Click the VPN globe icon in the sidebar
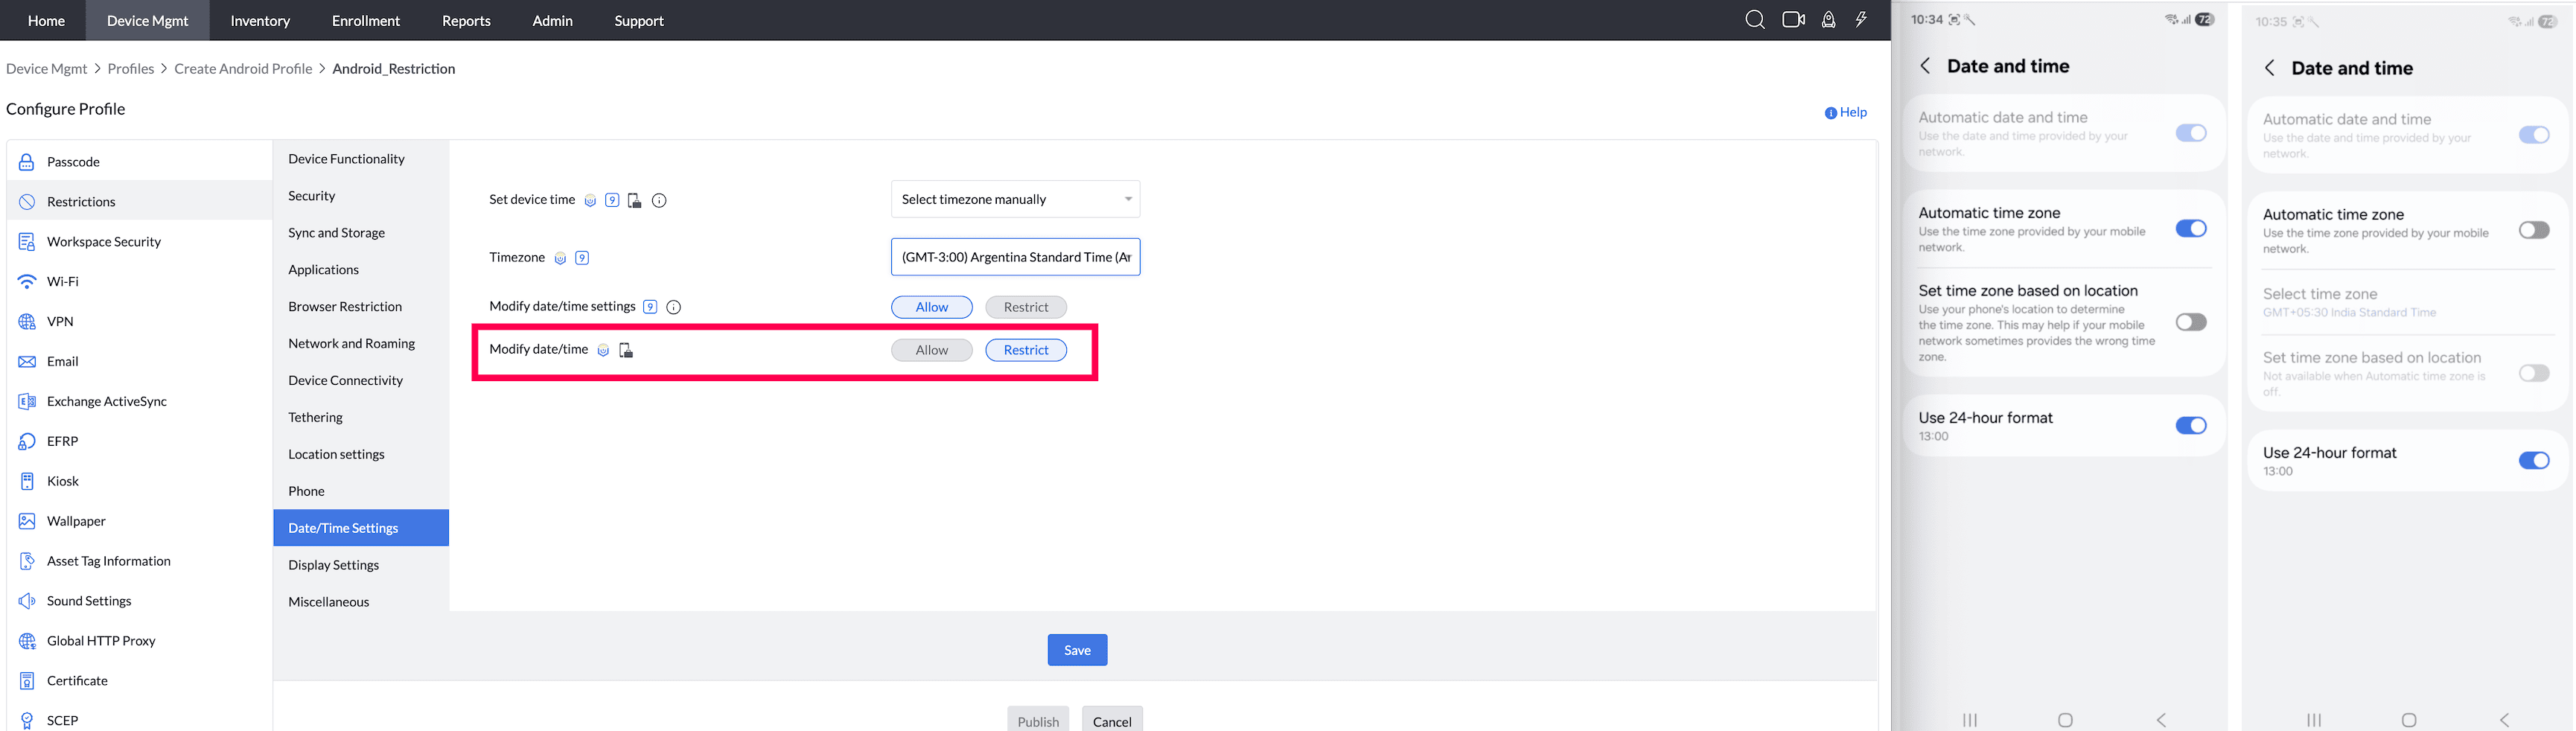Image resolution: width=2576 pixels, height=731 pixels. tap(26, 321)
